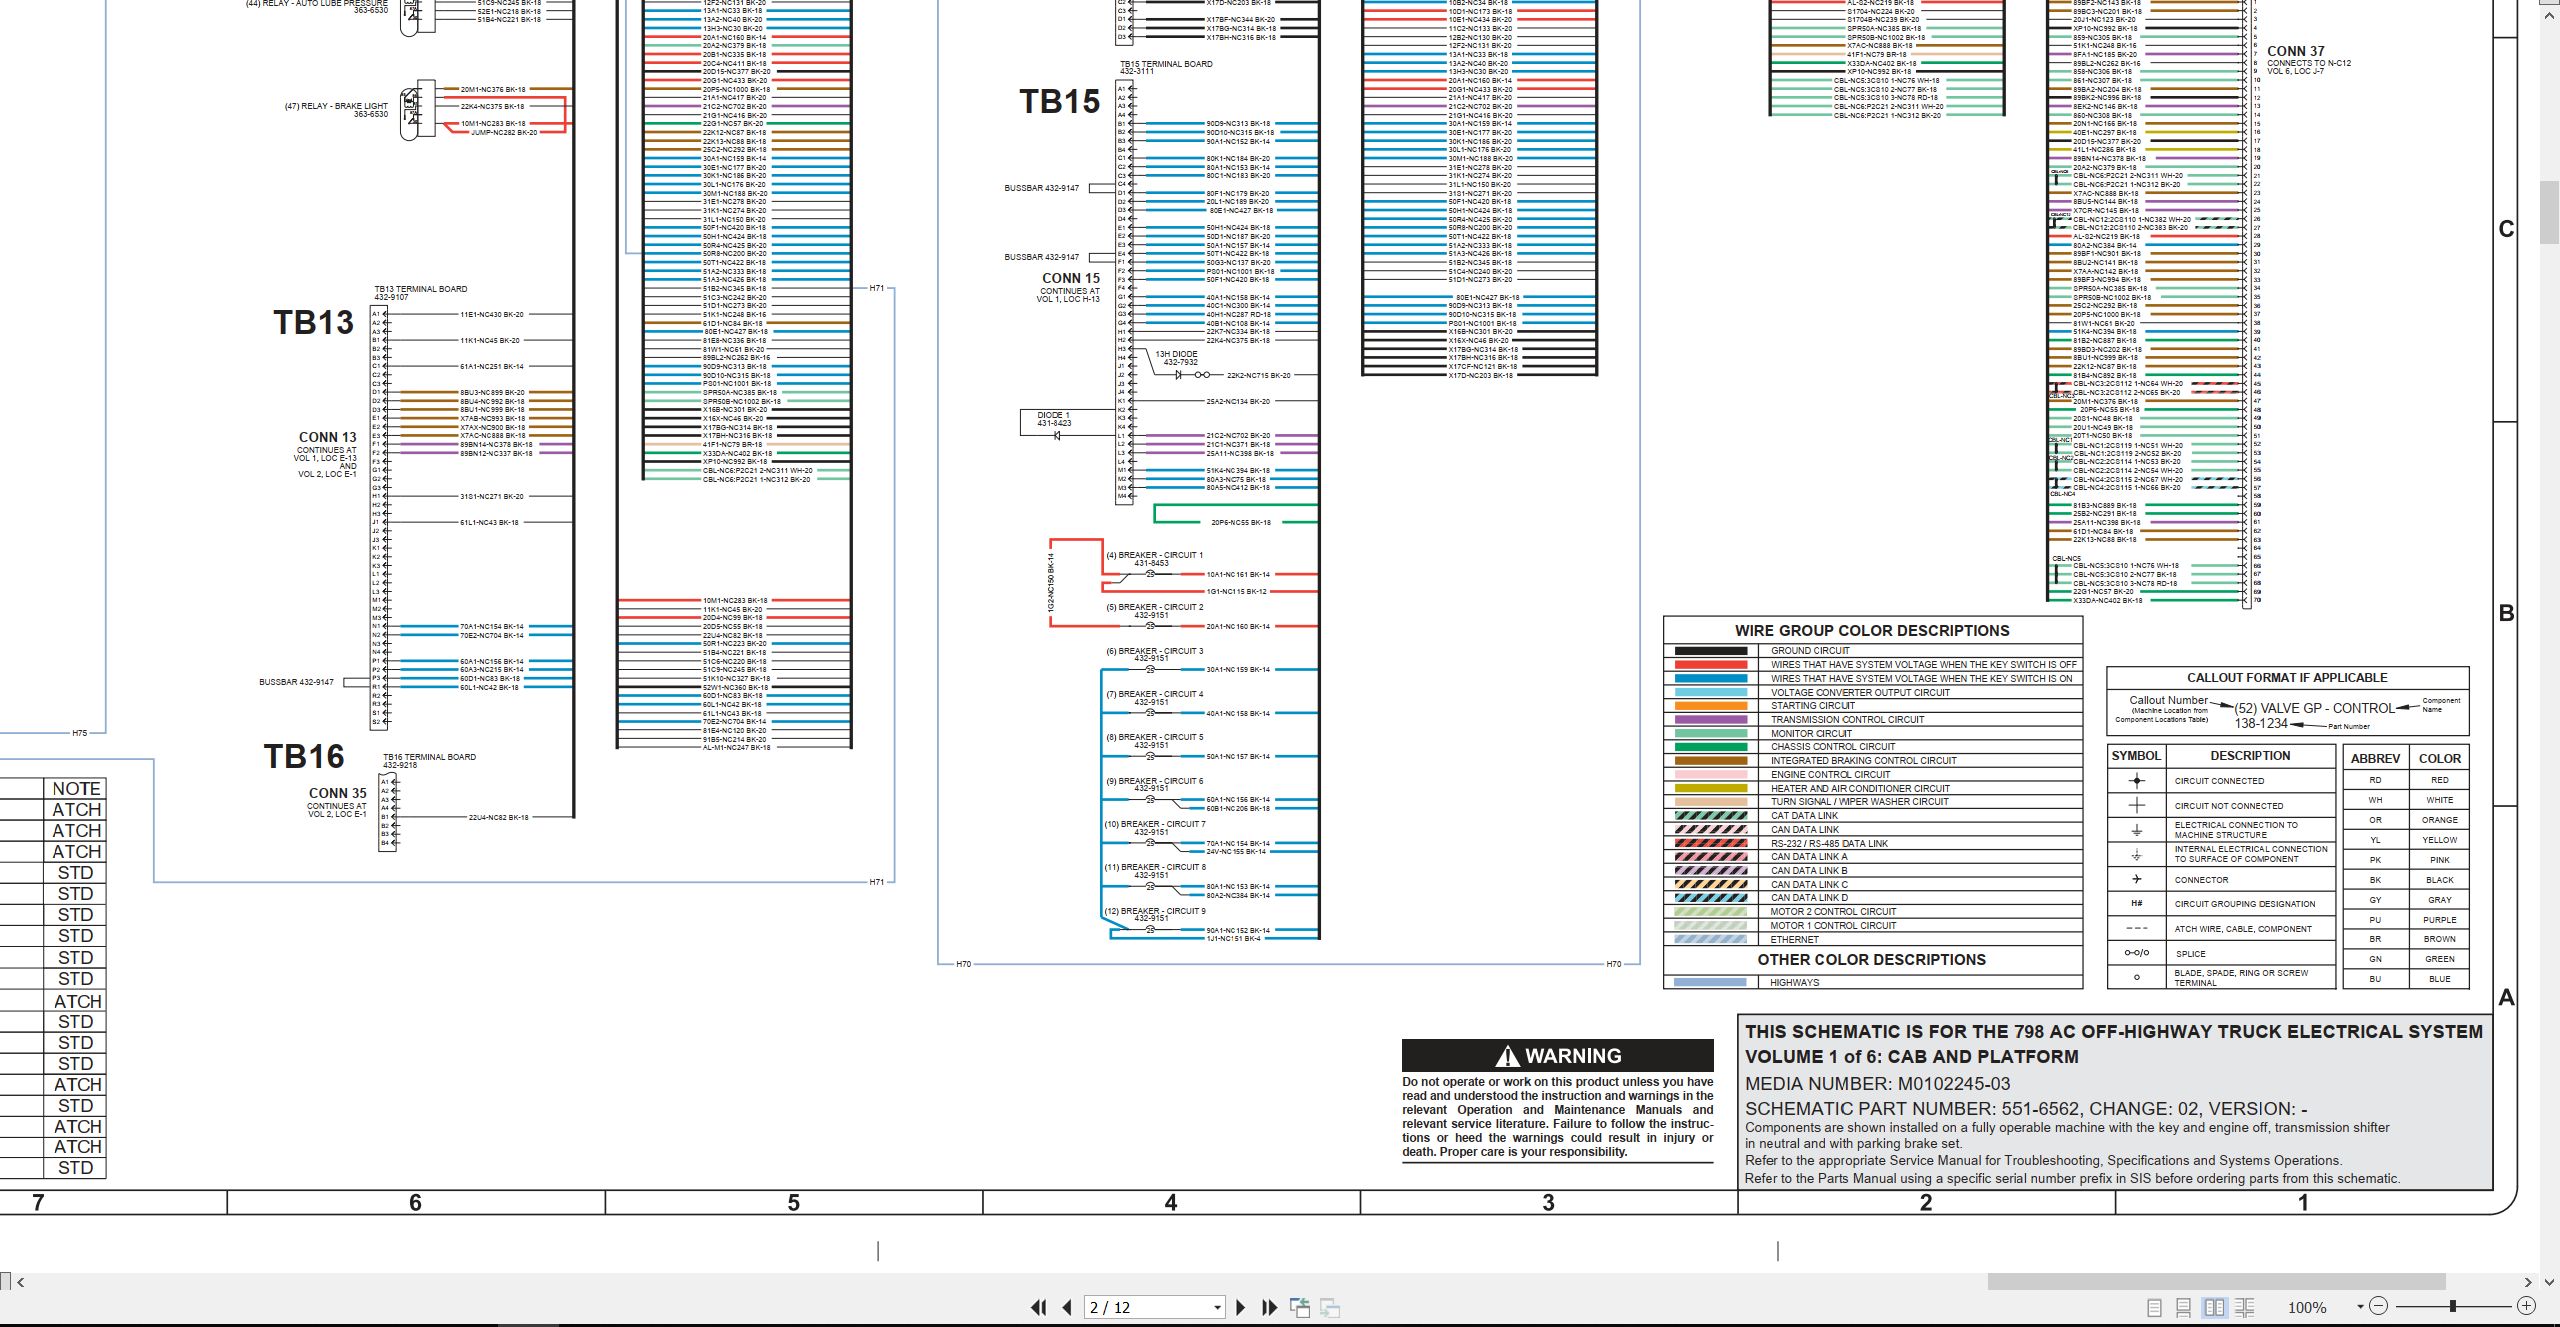Click the CONN 13 connector label
The image size is (2560, 1327).
click(x=327, y=437)
